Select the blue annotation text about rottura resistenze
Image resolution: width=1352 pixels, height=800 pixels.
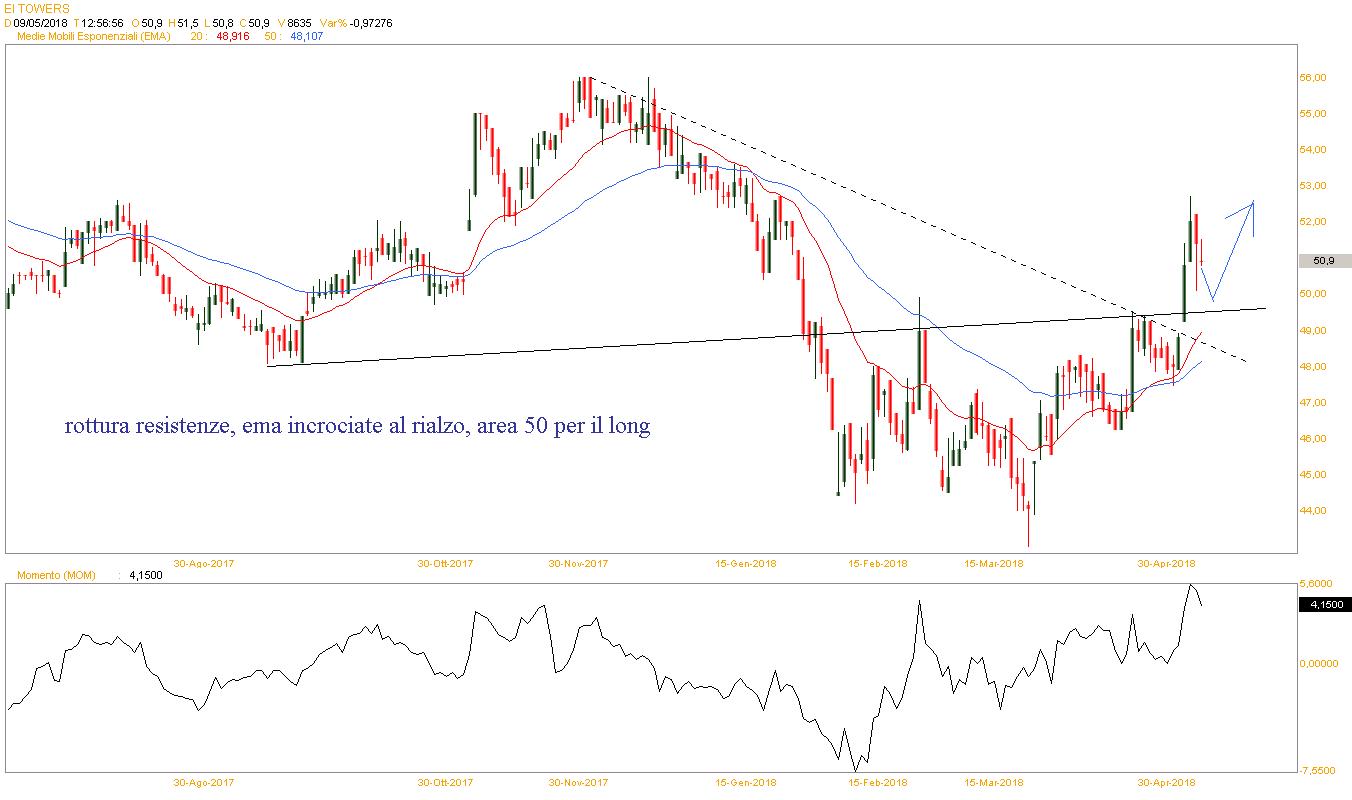[357, 427]
